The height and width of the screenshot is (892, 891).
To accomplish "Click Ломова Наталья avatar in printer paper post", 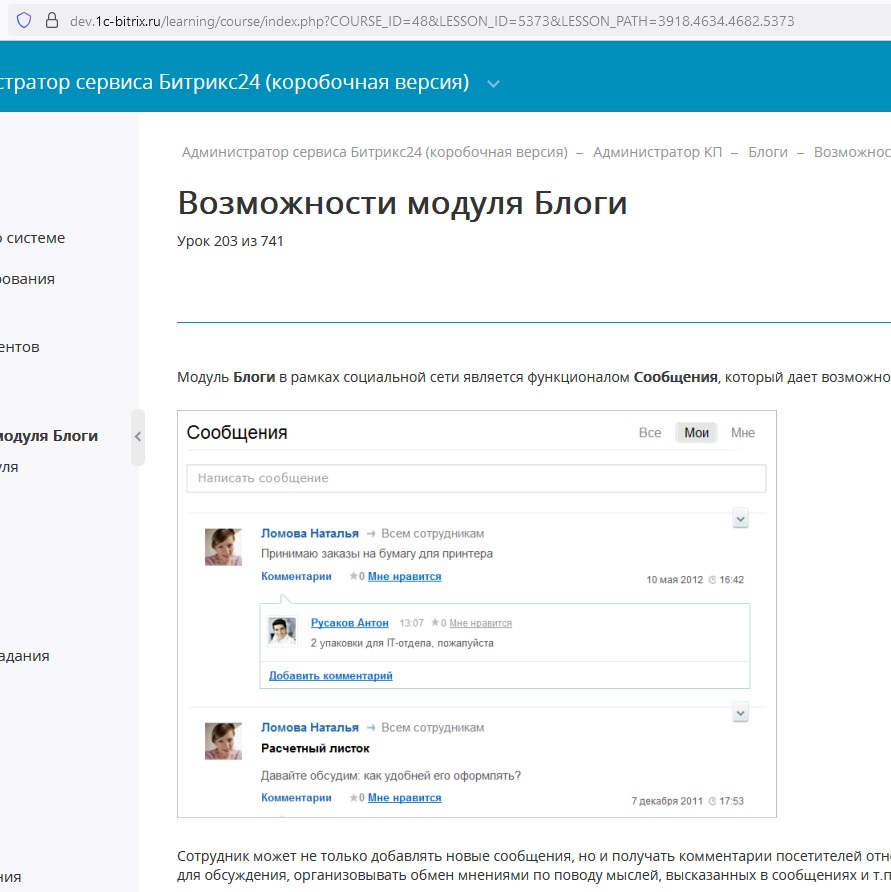I will (x=223, y=547).
